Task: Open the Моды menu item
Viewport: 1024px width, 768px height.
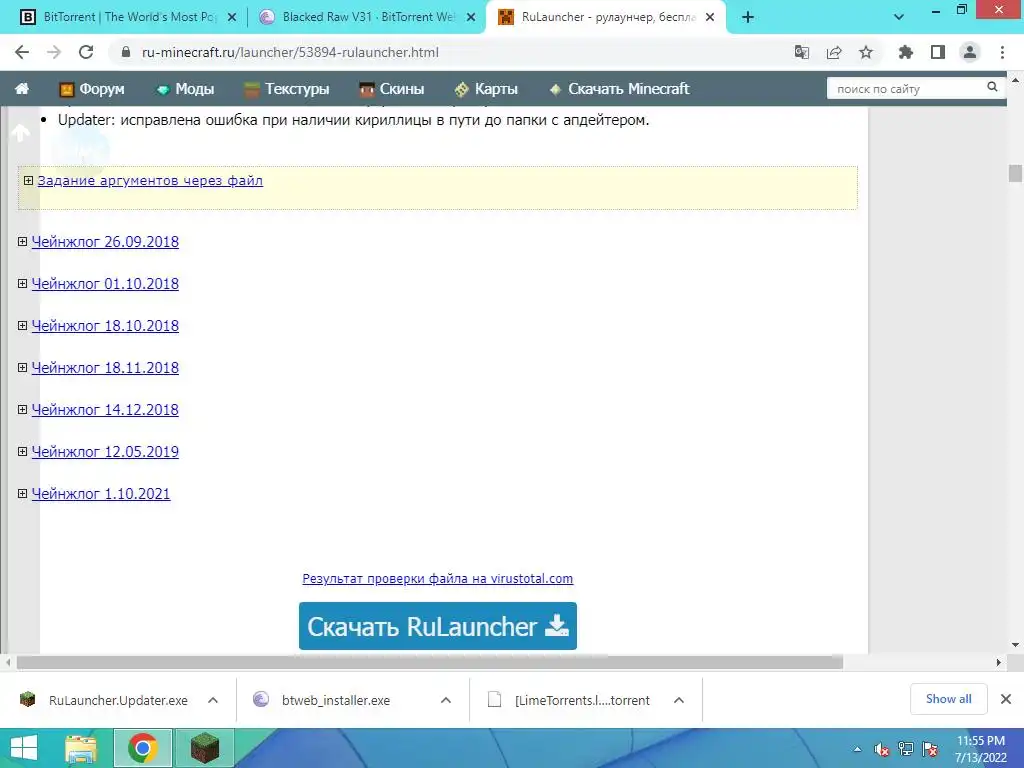Action: [x=185, y=89]
